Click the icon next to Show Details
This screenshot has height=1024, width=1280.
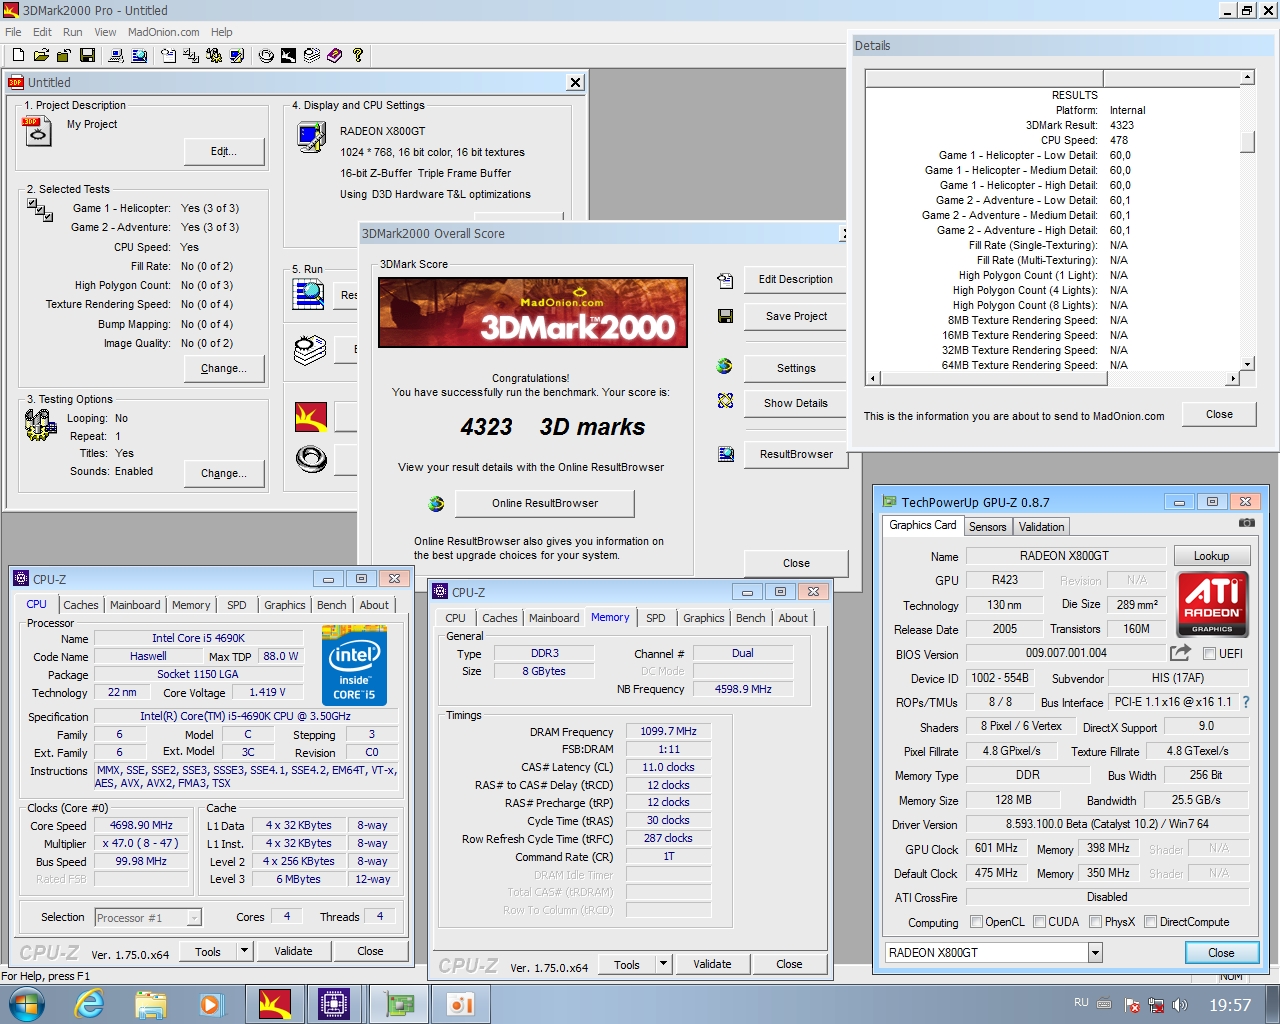725,401
